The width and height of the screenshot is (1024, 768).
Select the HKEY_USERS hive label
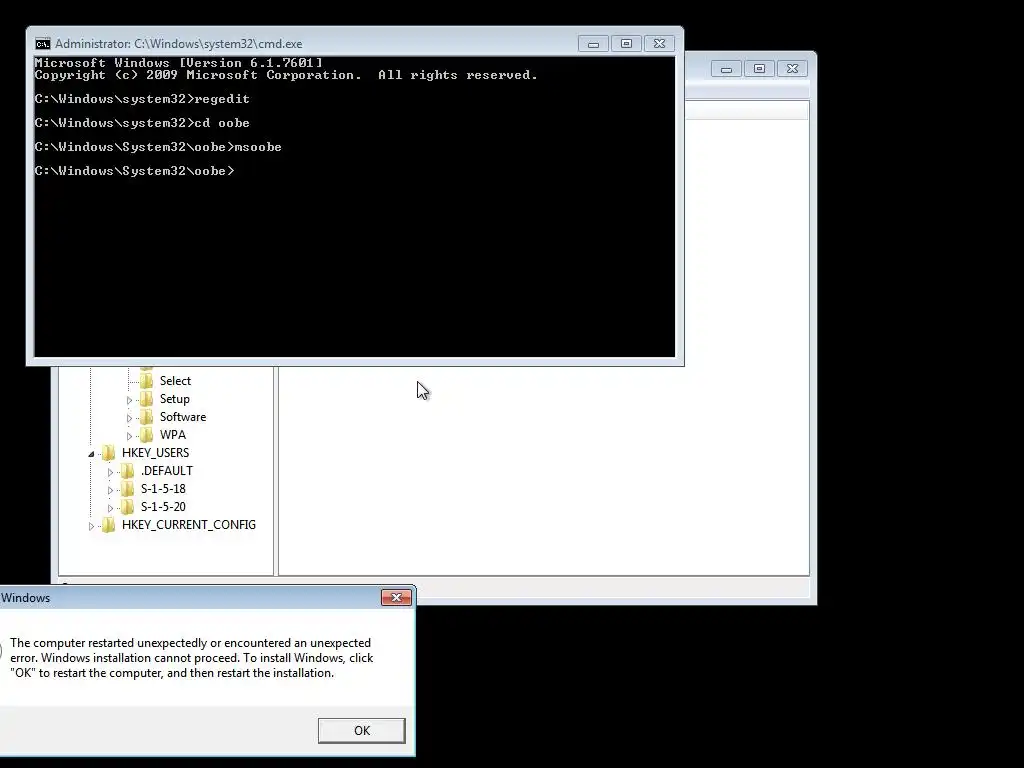(x=155, y=453)
